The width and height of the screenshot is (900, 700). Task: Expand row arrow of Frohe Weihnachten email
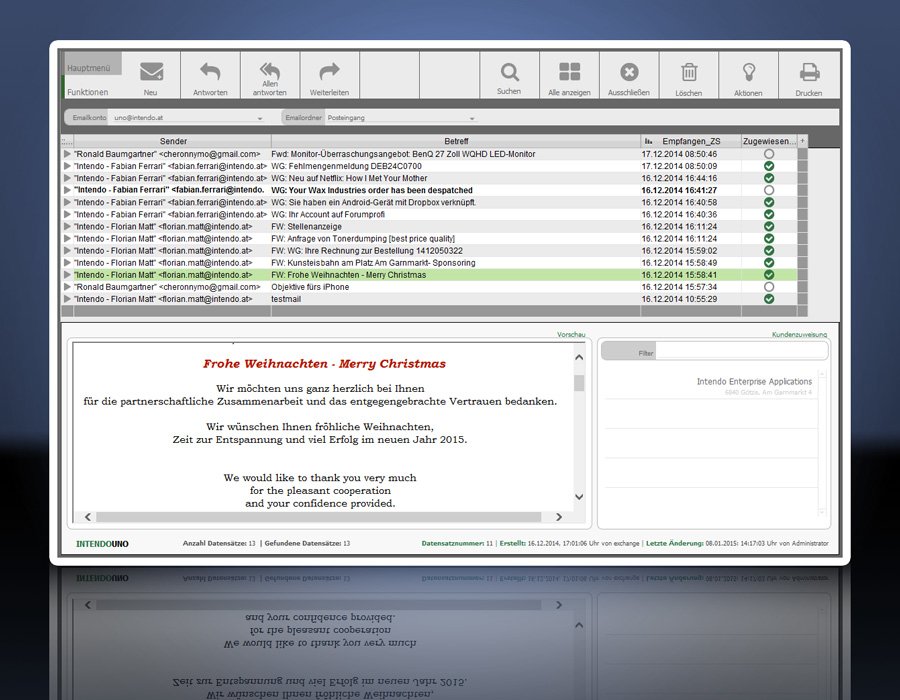click(67, 274)
